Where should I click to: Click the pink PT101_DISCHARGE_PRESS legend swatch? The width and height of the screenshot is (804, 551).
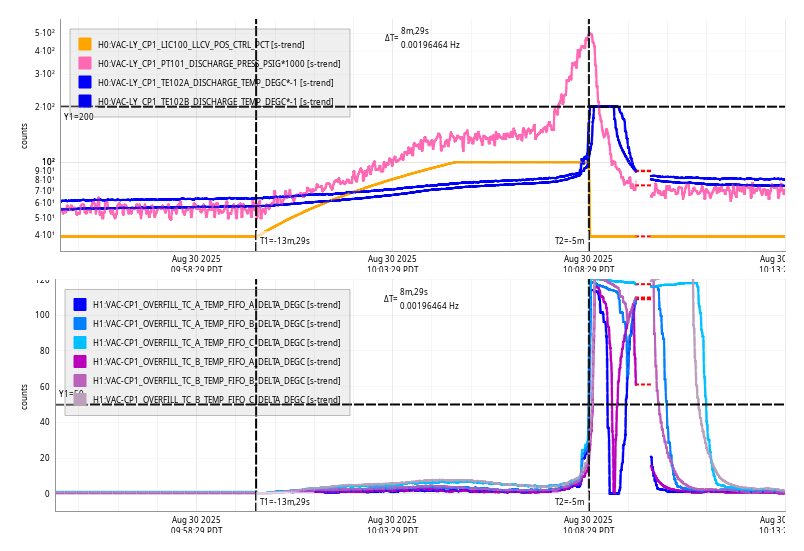pyautogui.click(x=85, y=63)
